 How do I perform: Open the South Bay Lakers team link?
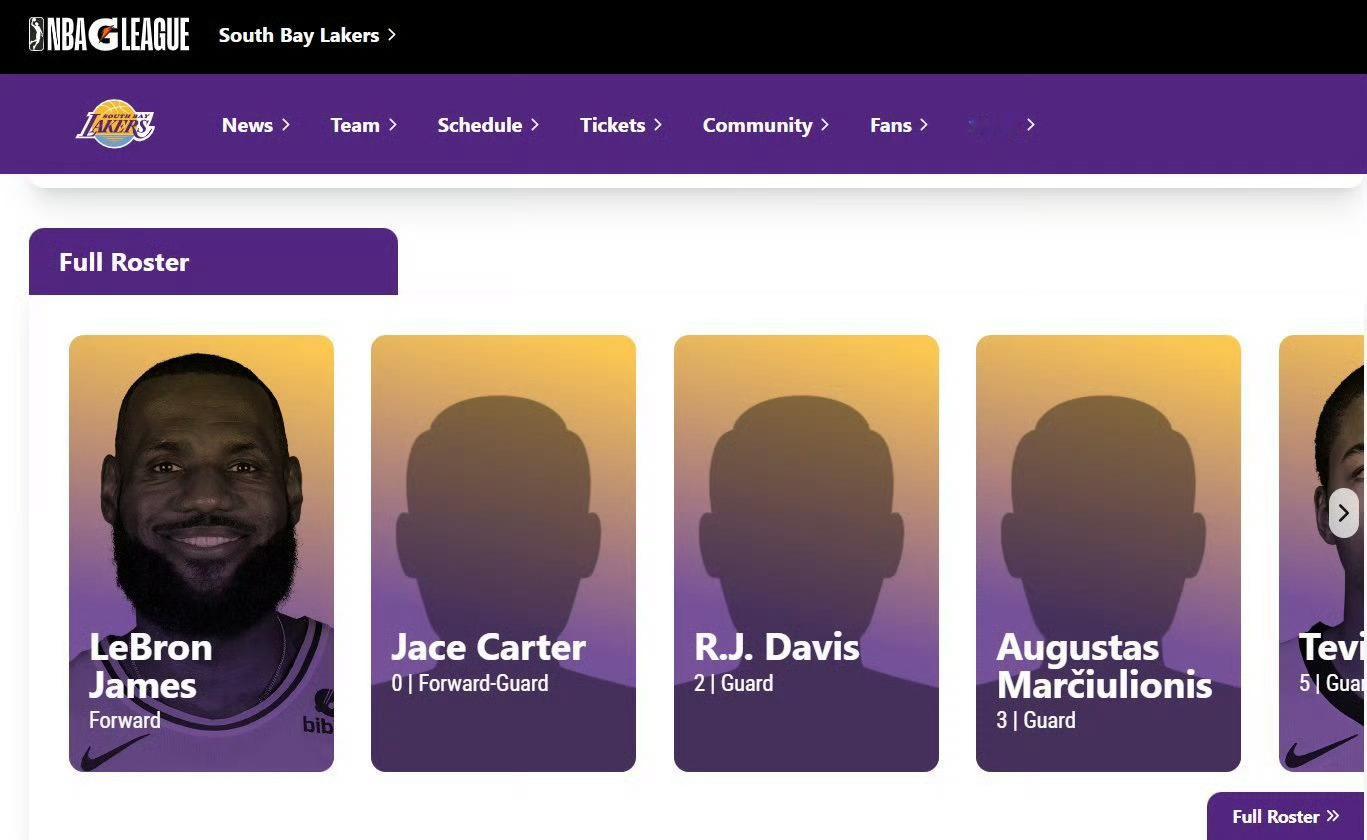(307, 35)
